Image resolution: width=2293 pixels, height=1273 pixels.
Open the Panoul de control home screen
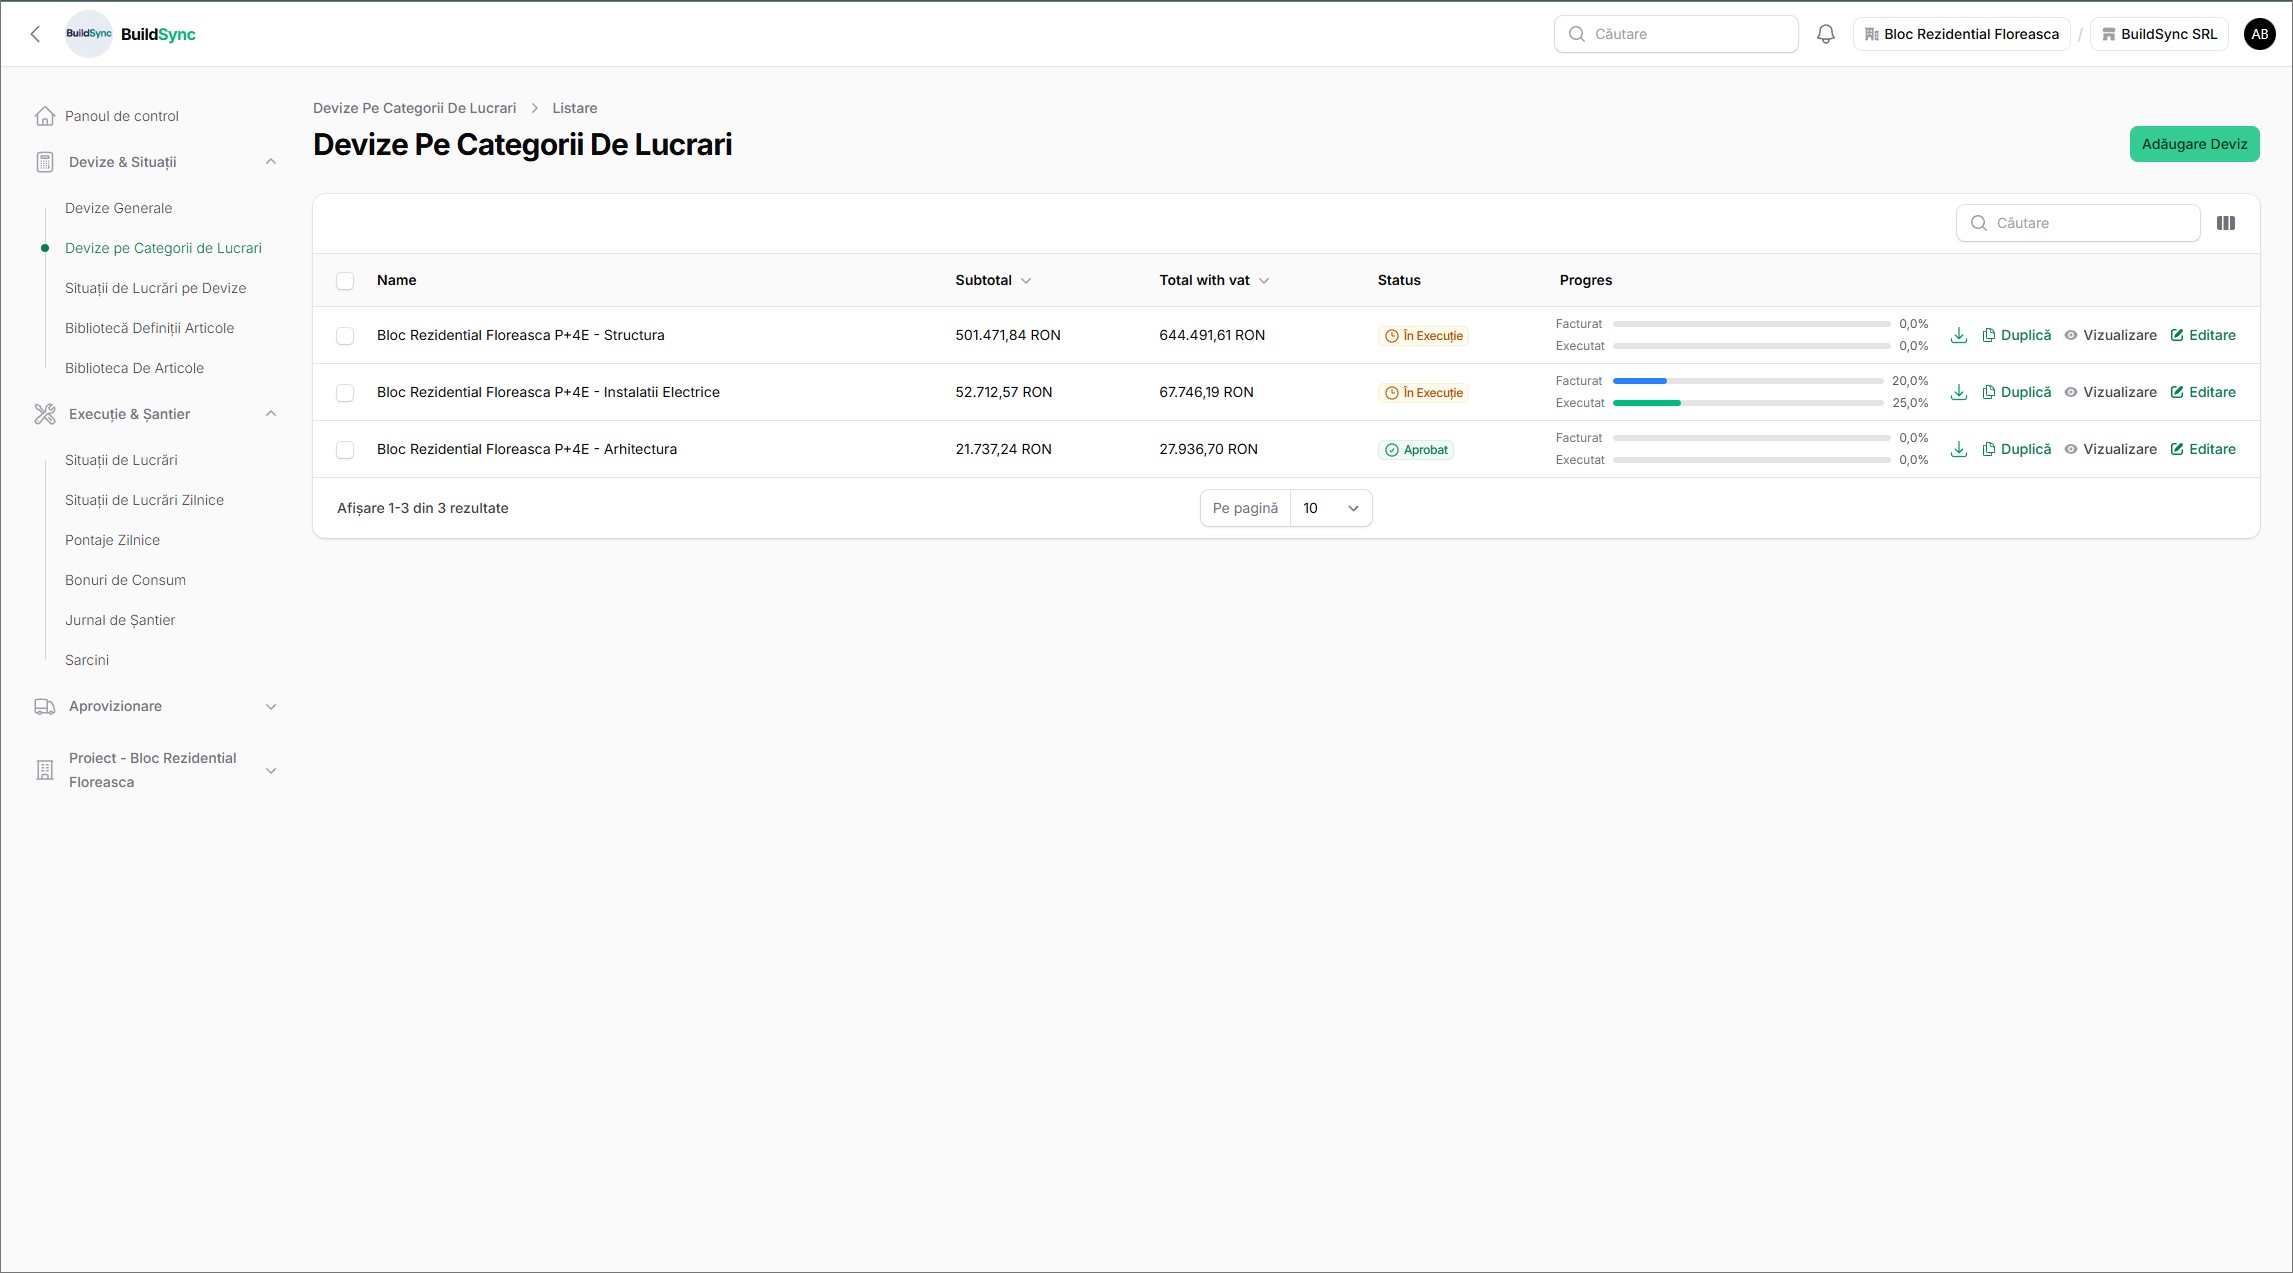click(x=121, y=115)
